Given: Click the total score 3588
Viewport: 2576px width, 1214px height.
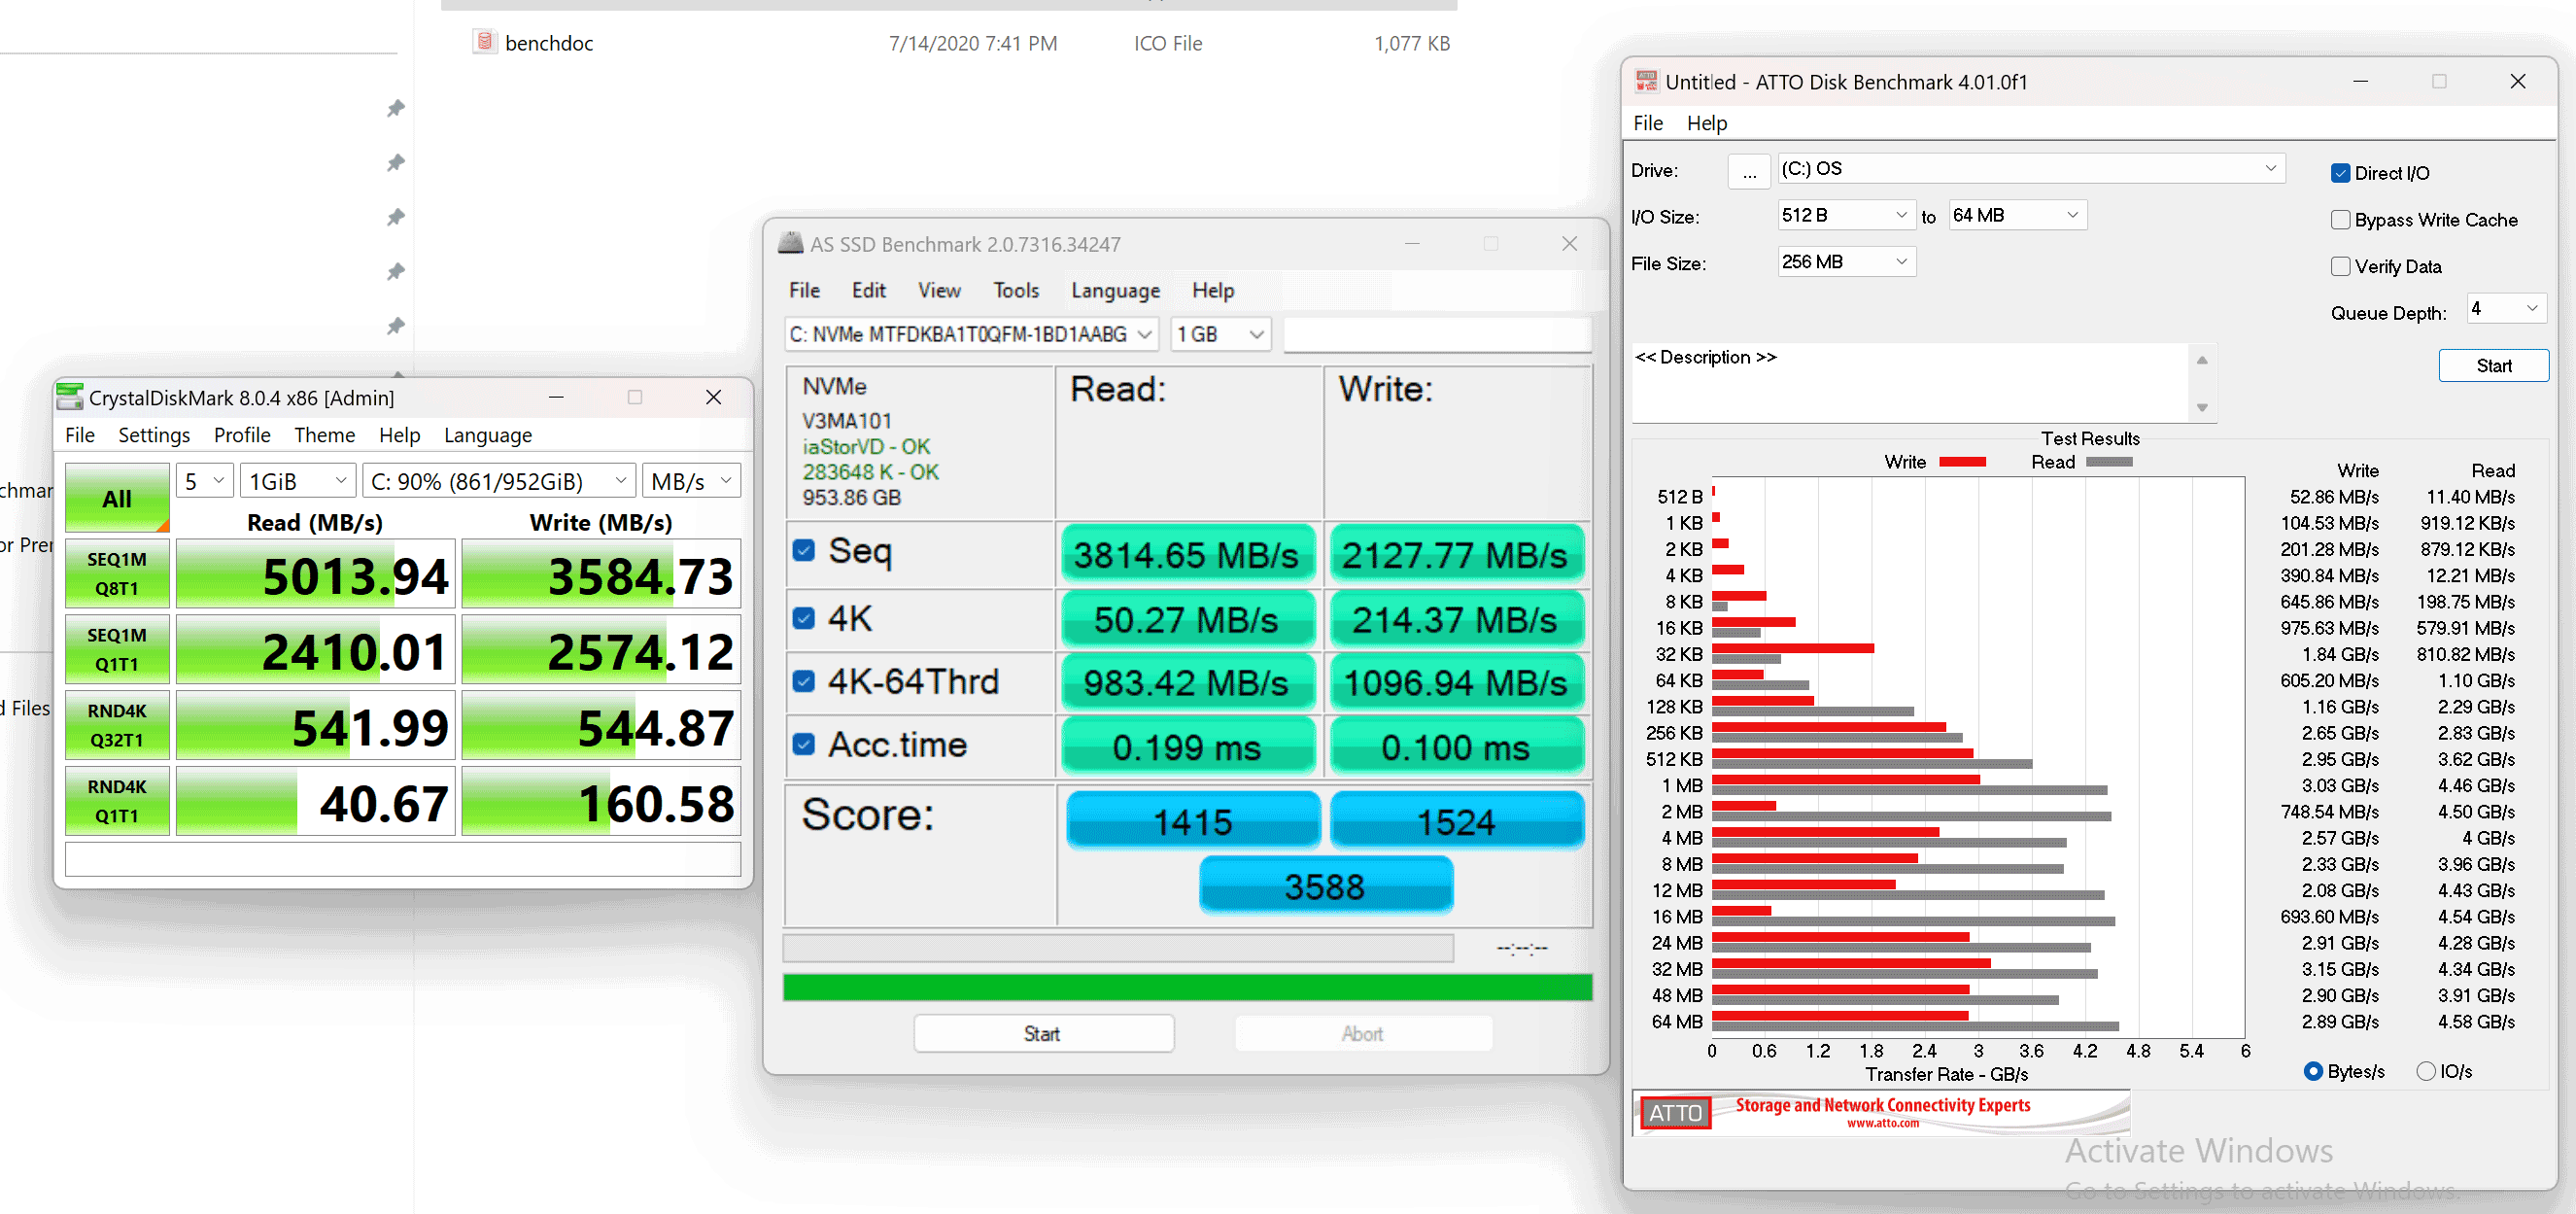Looking at the screenshot, I should click(1325, 885).
